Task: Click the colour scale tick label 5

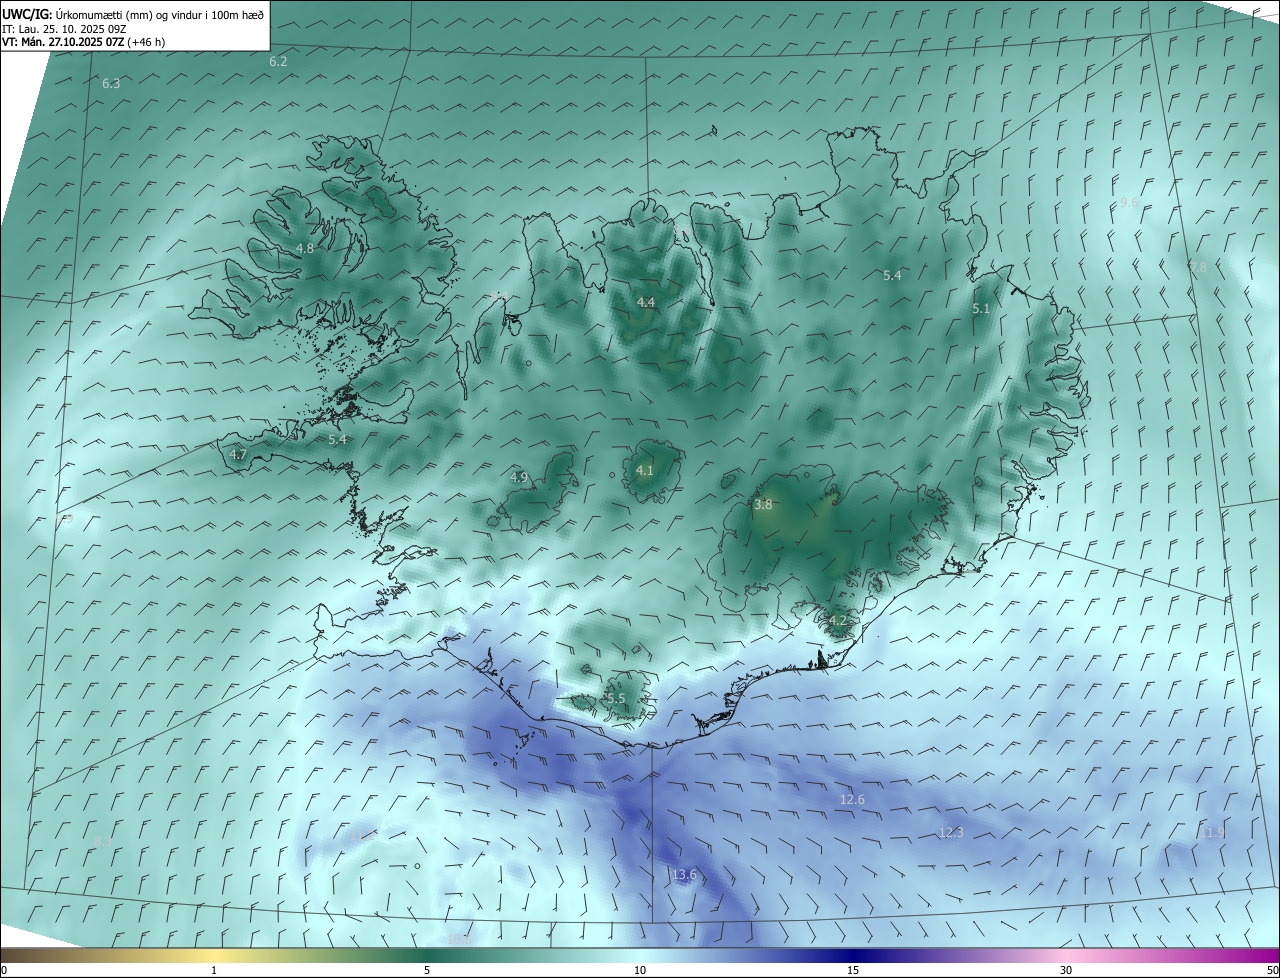Action: (x=427, y=970)
